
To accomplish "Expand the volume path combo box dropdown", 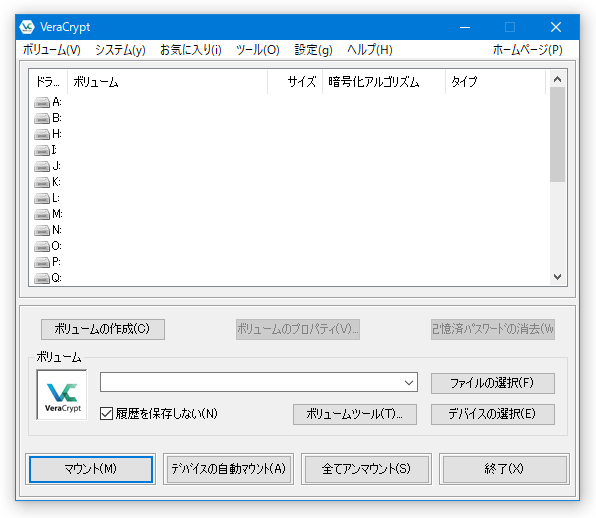I will tap(409, 382).
